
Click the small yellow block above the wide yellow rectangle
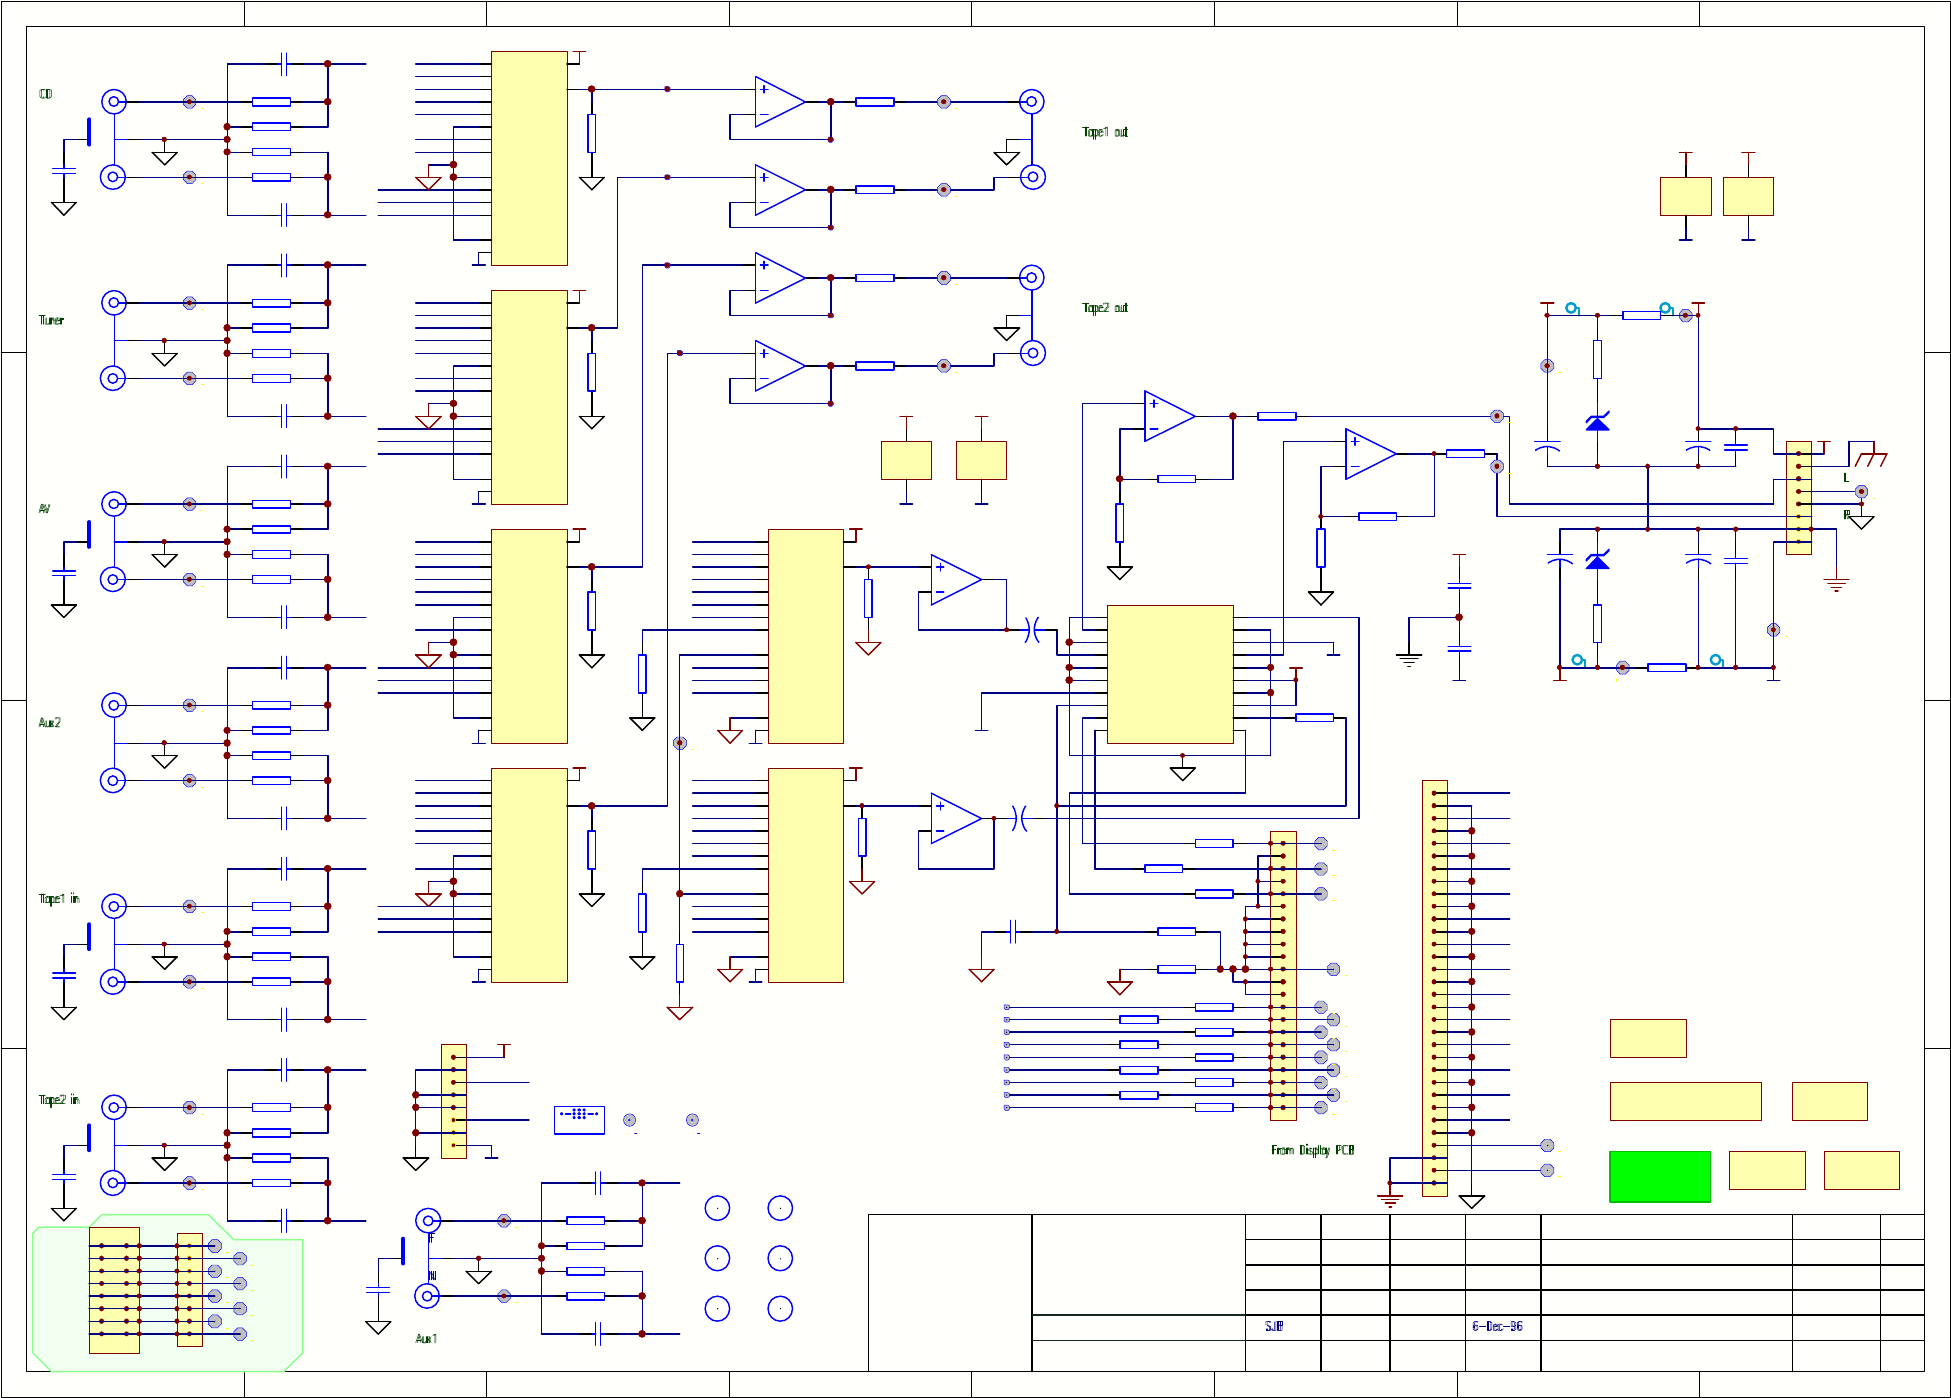[1648, 1038]
